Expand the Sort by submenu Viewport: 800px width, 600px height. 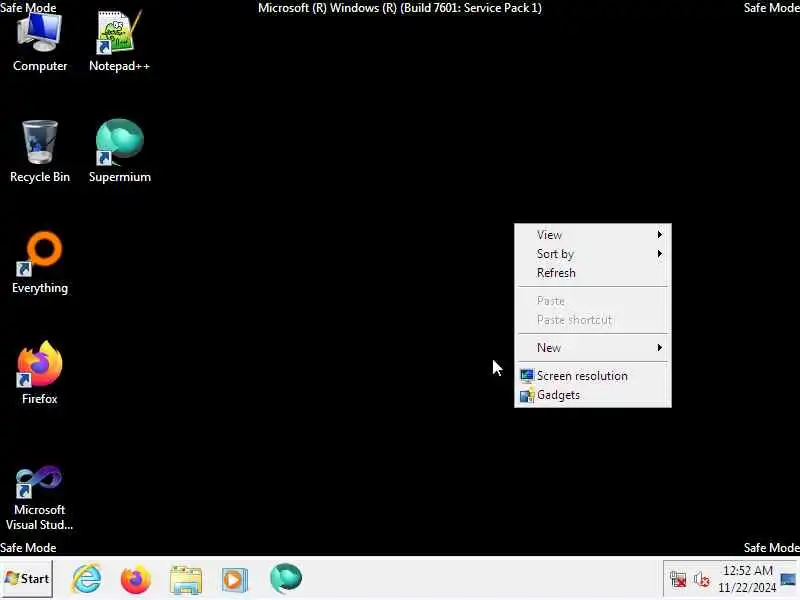(x=593, y=254)
